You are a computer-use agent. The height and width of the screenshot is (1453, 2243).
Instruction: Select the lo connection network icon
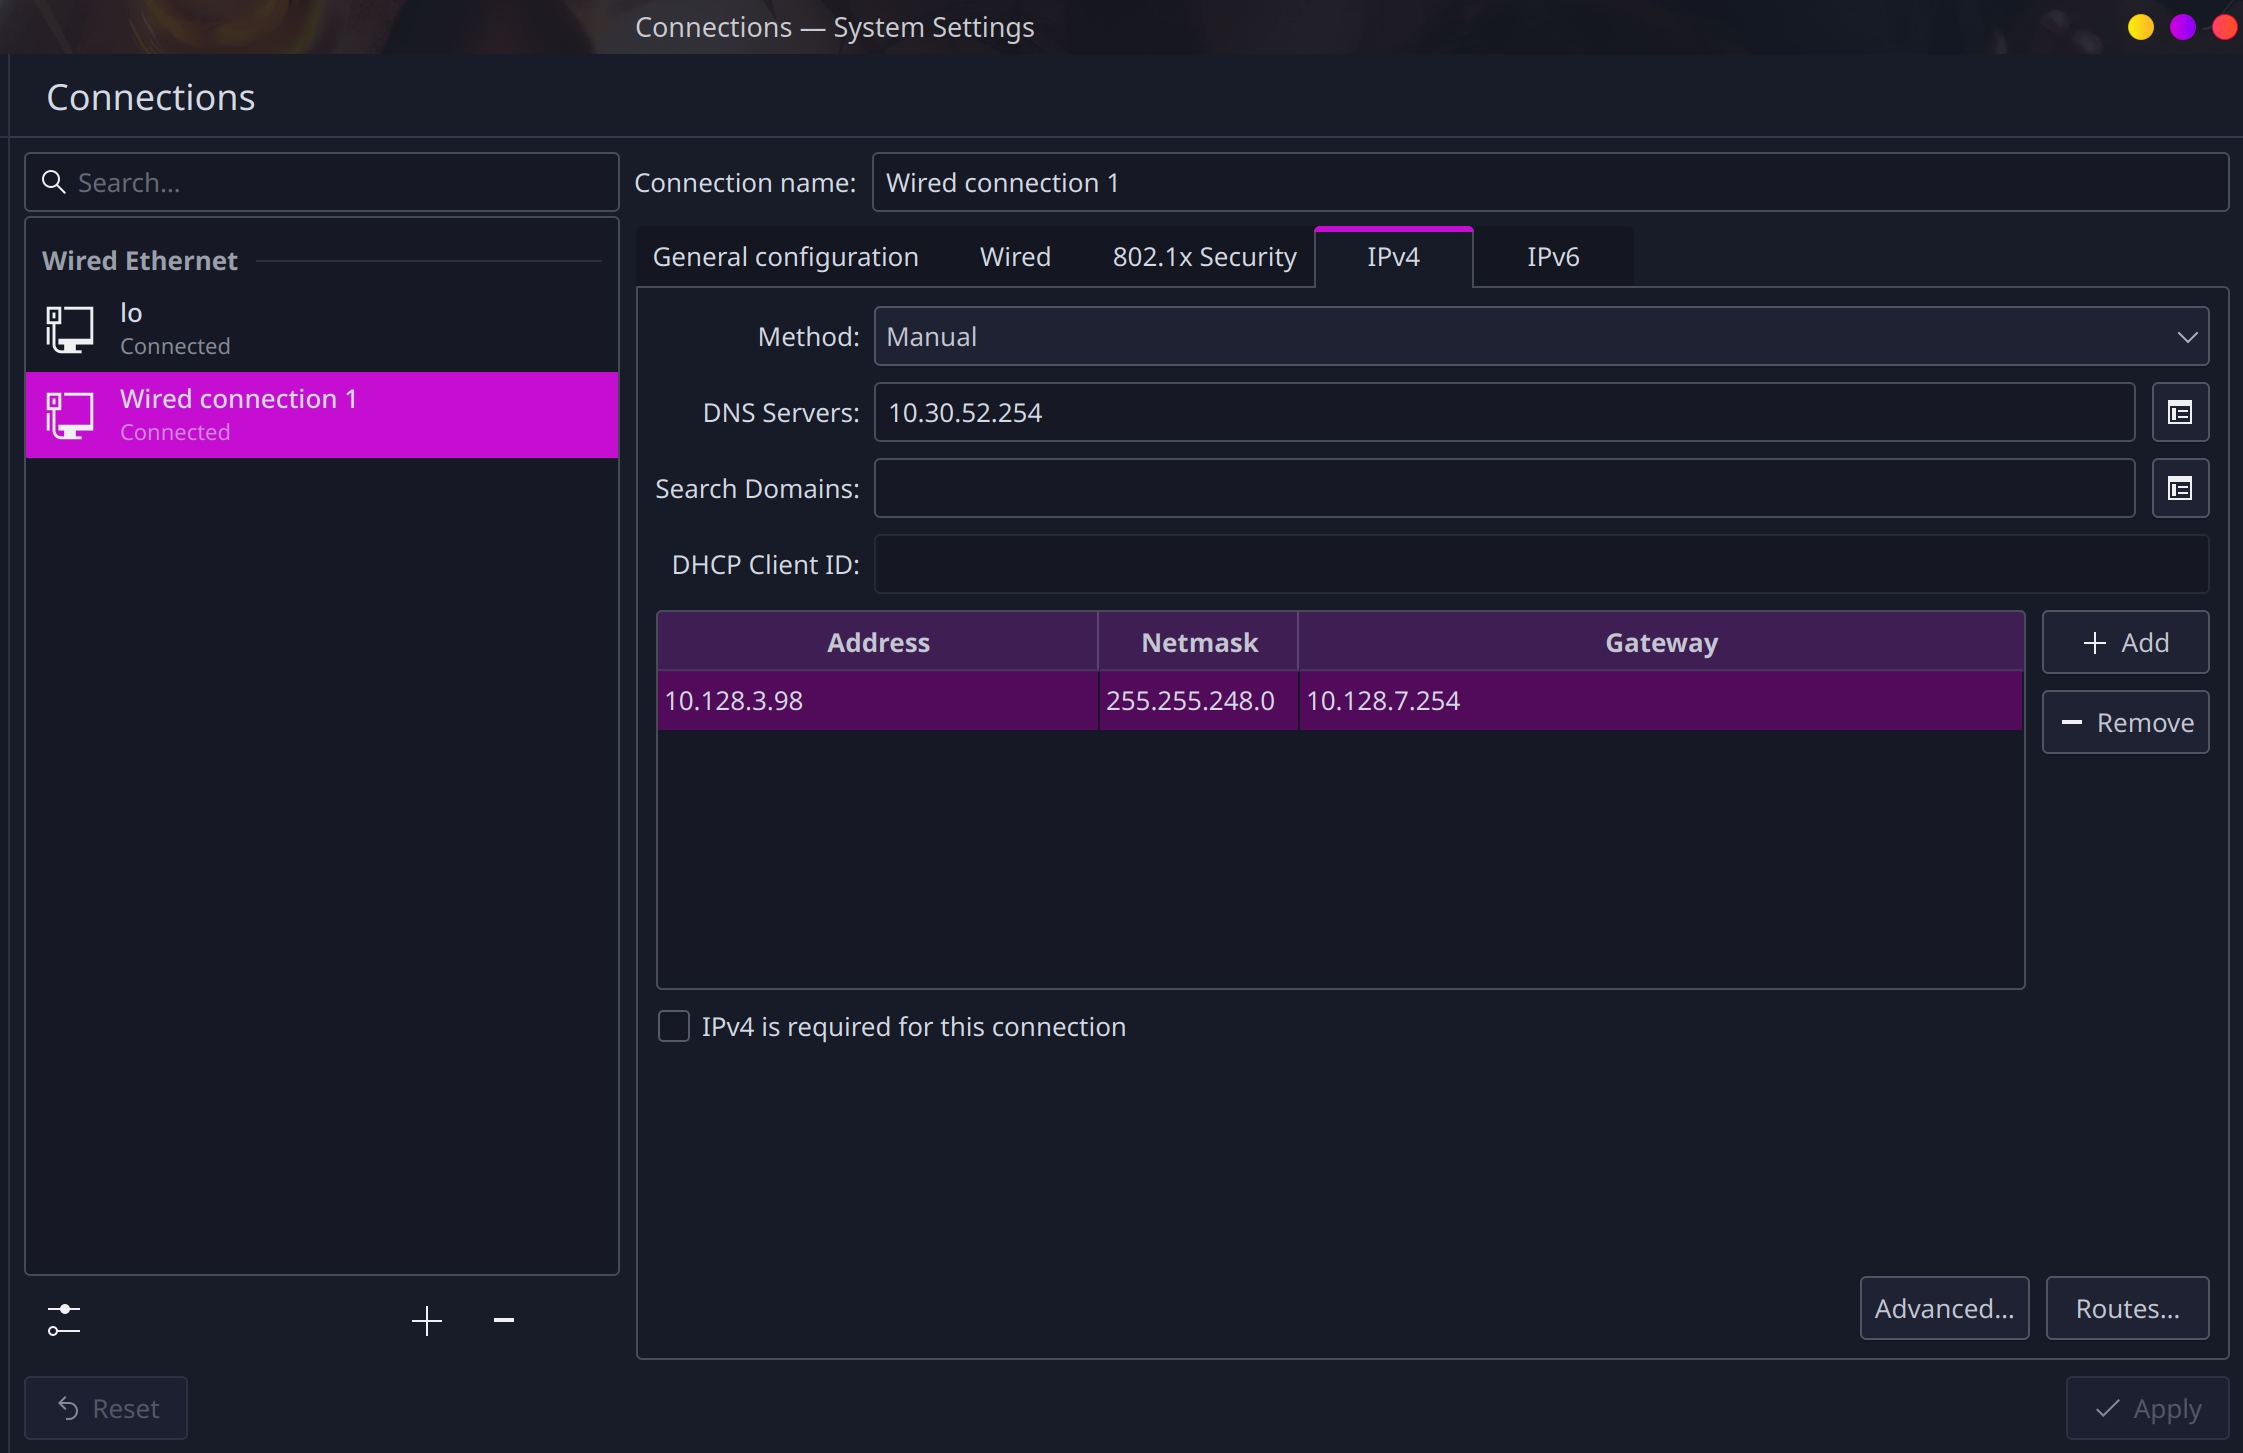tap(69, 329)
